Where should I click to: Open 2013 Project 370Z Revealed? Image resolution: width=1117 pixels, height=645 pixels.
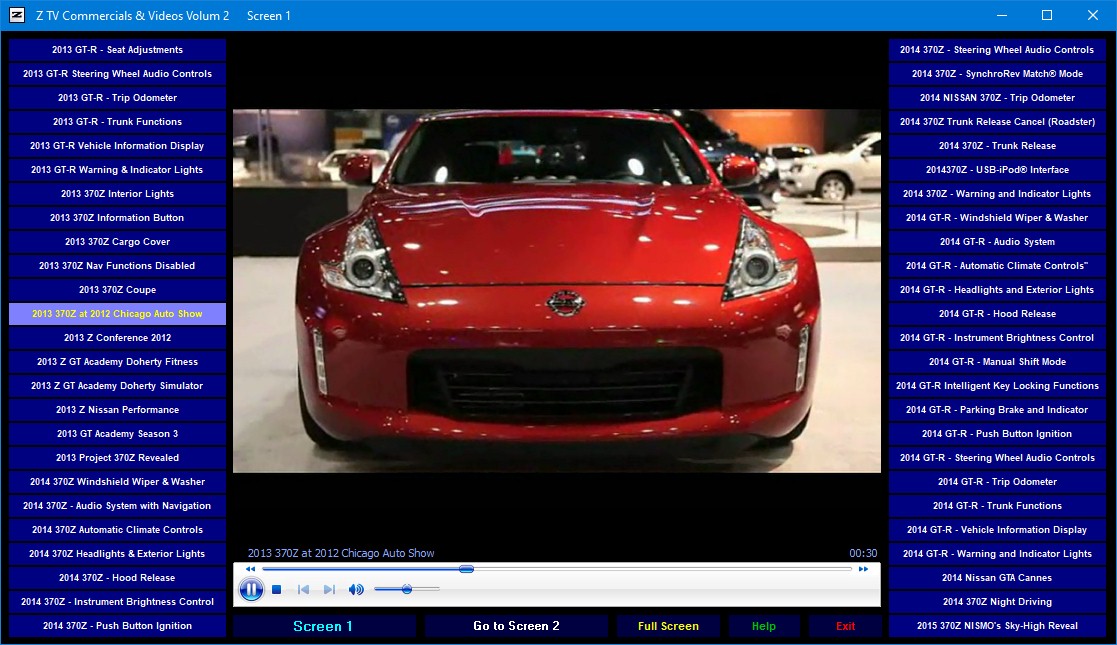(118, 458)
